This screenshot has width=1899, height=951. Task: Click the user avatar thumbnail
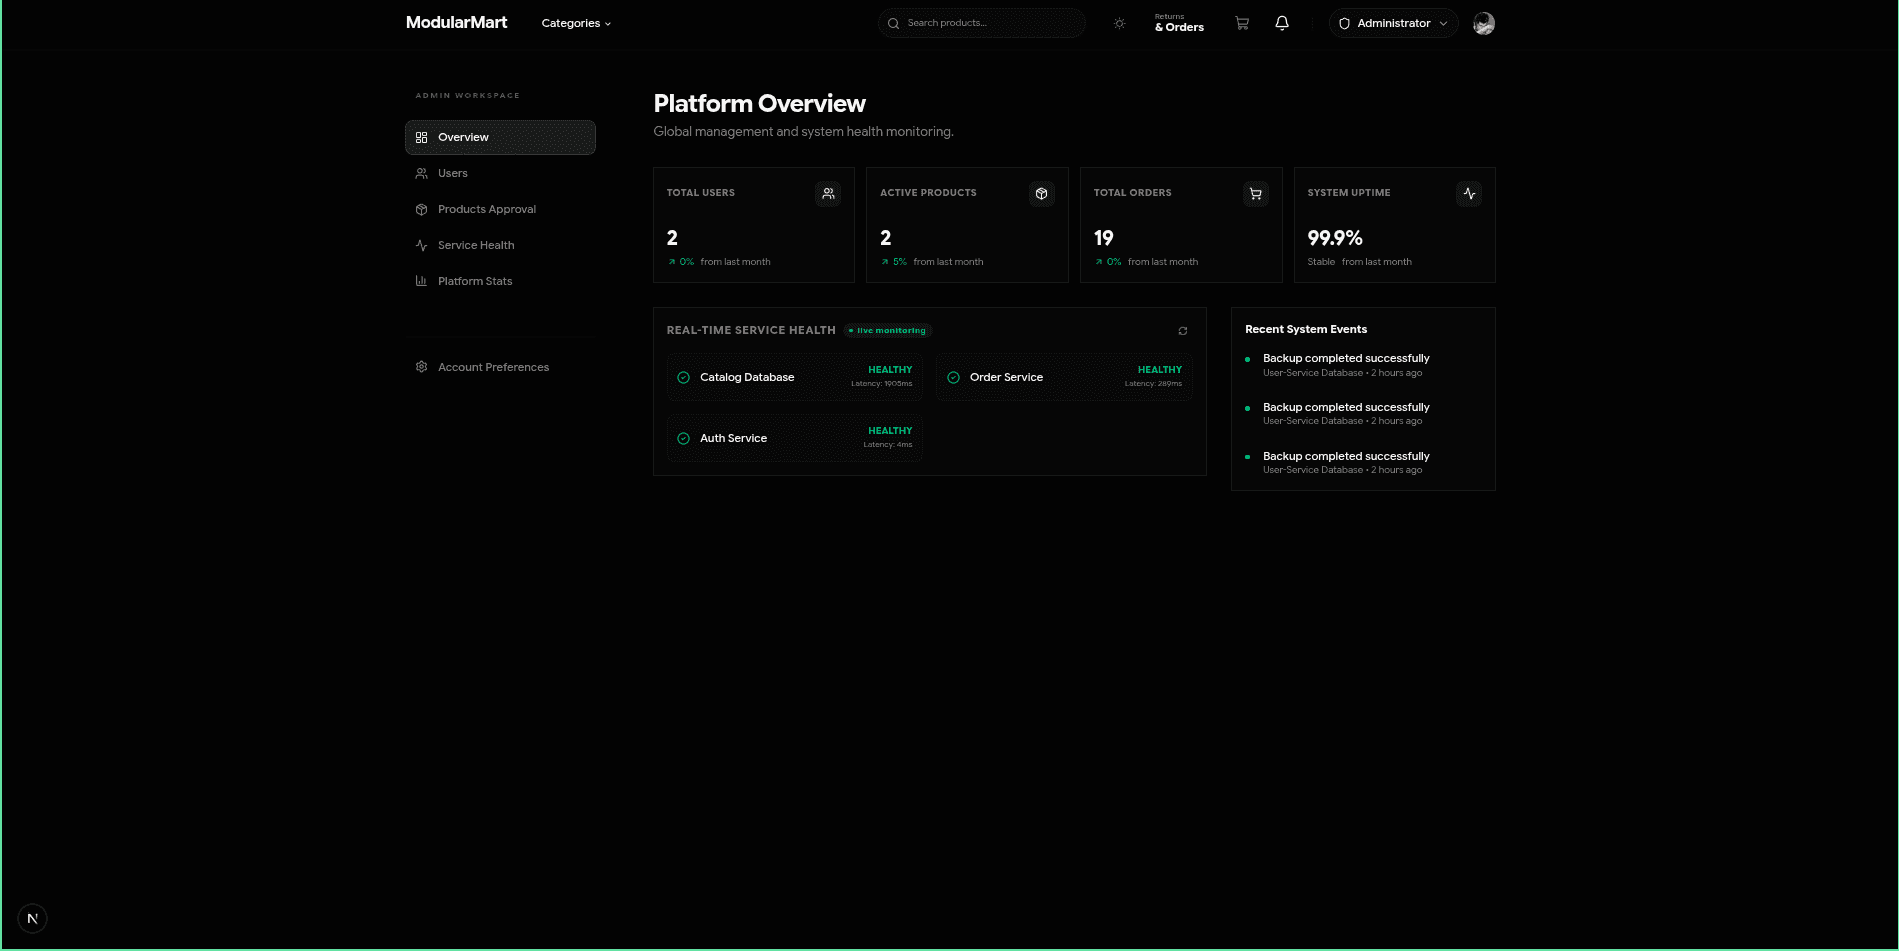(1484, 23)
